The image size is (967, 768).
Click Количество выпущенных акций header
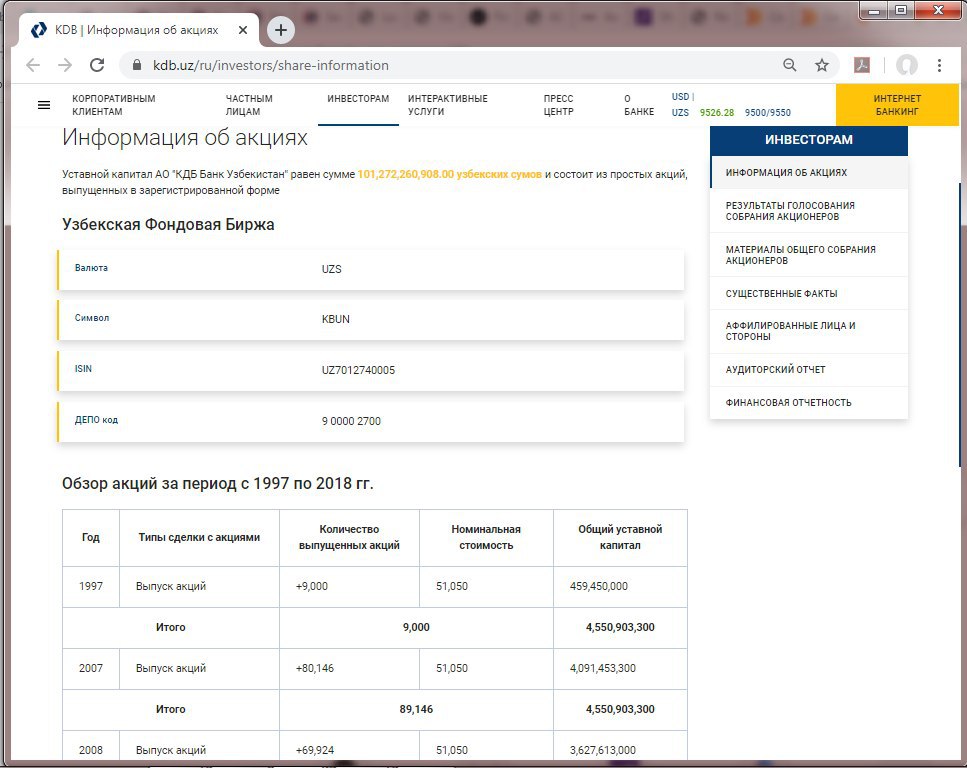[x=349, y=537]
